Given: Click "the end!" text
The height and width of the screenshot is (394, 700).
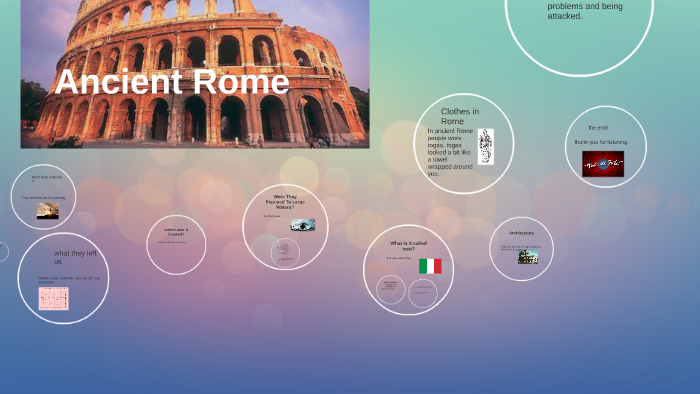Looking at the screenshot, I should 598,128.
